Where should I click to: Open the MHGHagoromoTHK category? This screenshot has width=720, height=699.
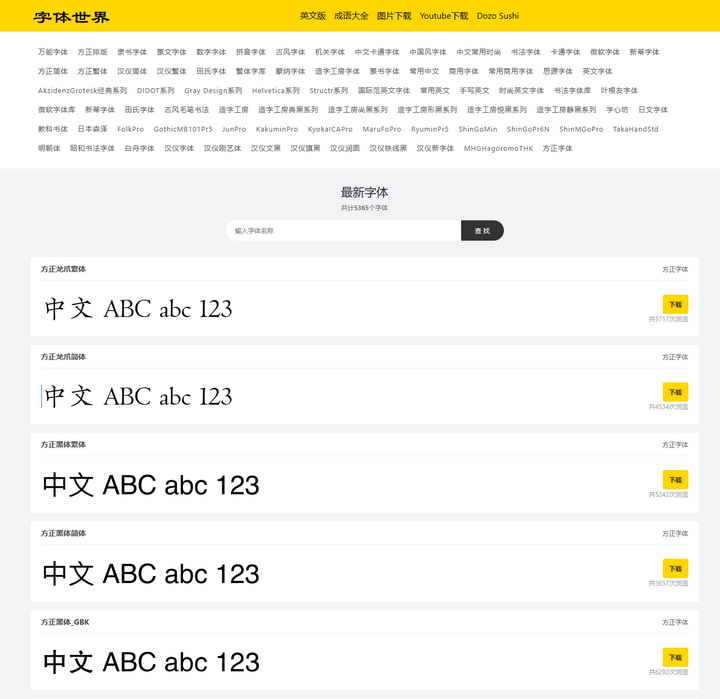[498, 148]
